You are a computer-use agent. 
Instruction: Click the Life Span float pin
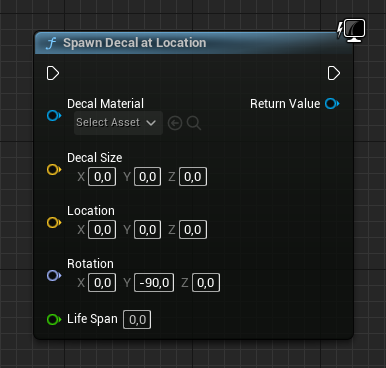click(x=54, y=319)
